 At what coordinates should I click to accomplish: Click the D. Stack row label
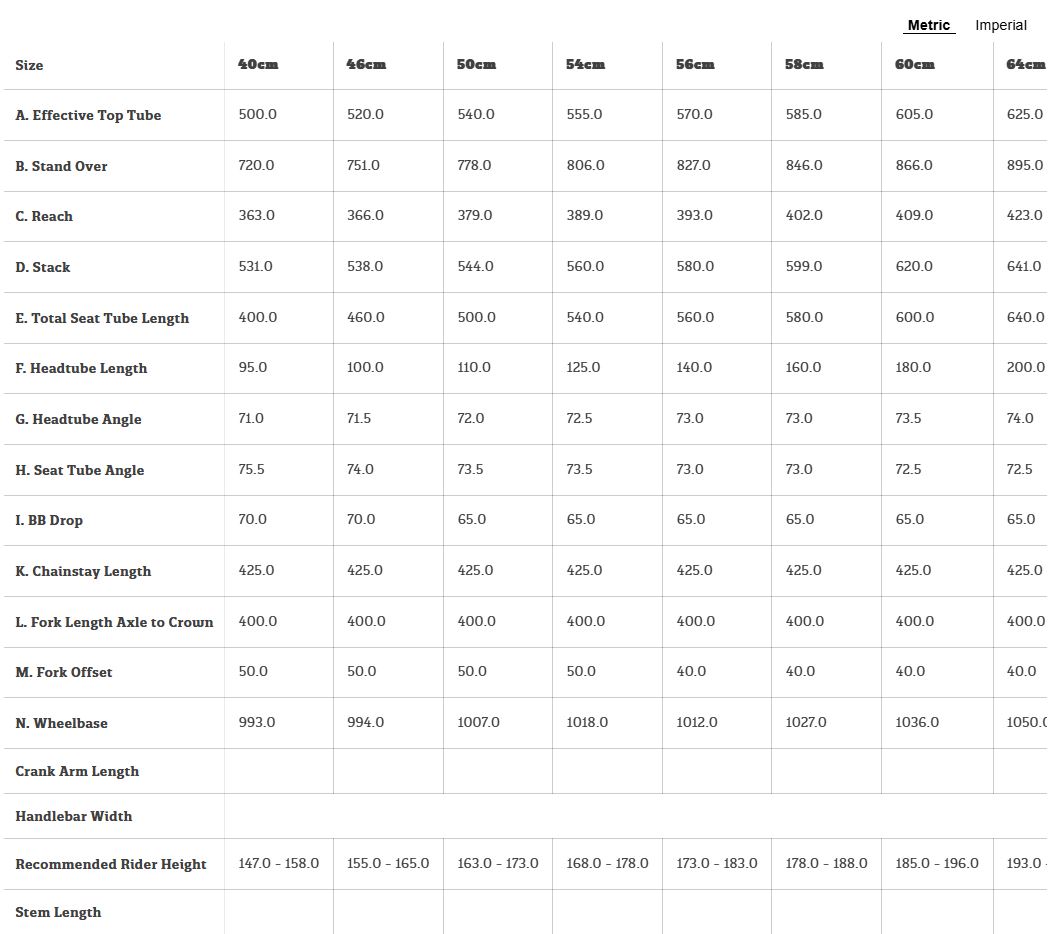pyautogui.click(x=43, y=267)
